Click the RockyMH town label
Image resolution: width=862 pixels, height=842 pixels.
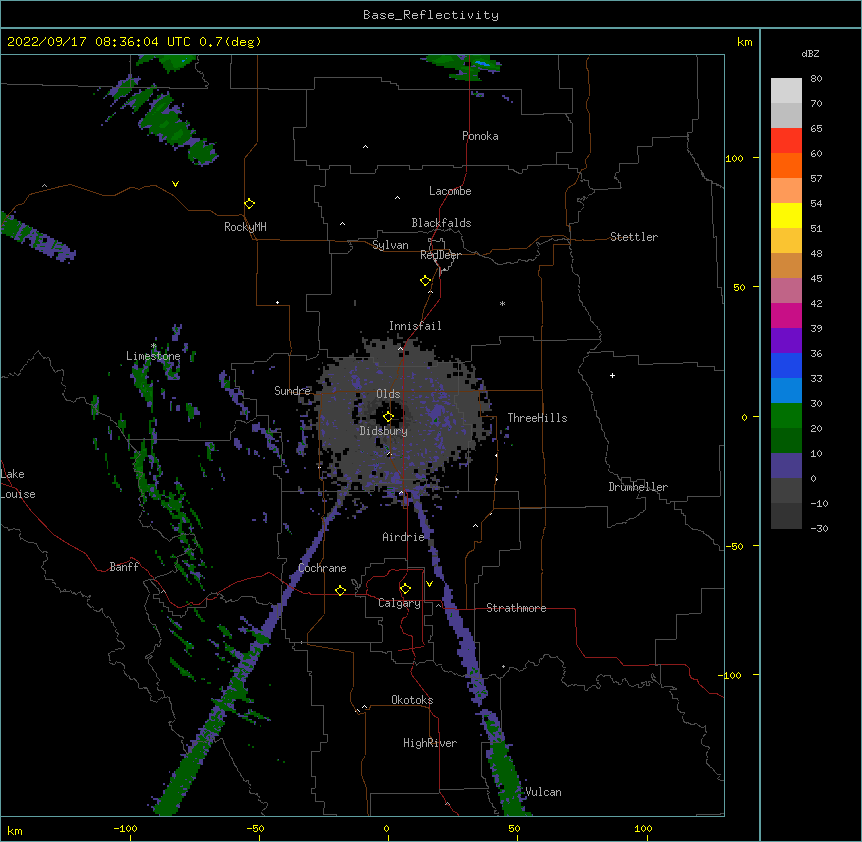pos(245,227)
